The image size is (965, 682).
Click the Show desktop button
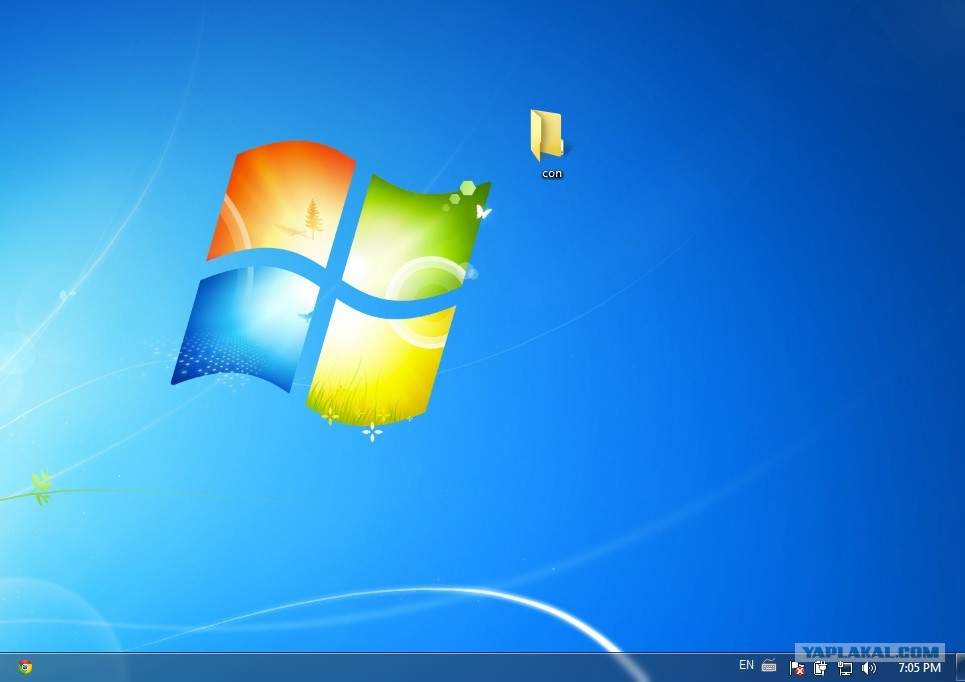tap(960, 667)
